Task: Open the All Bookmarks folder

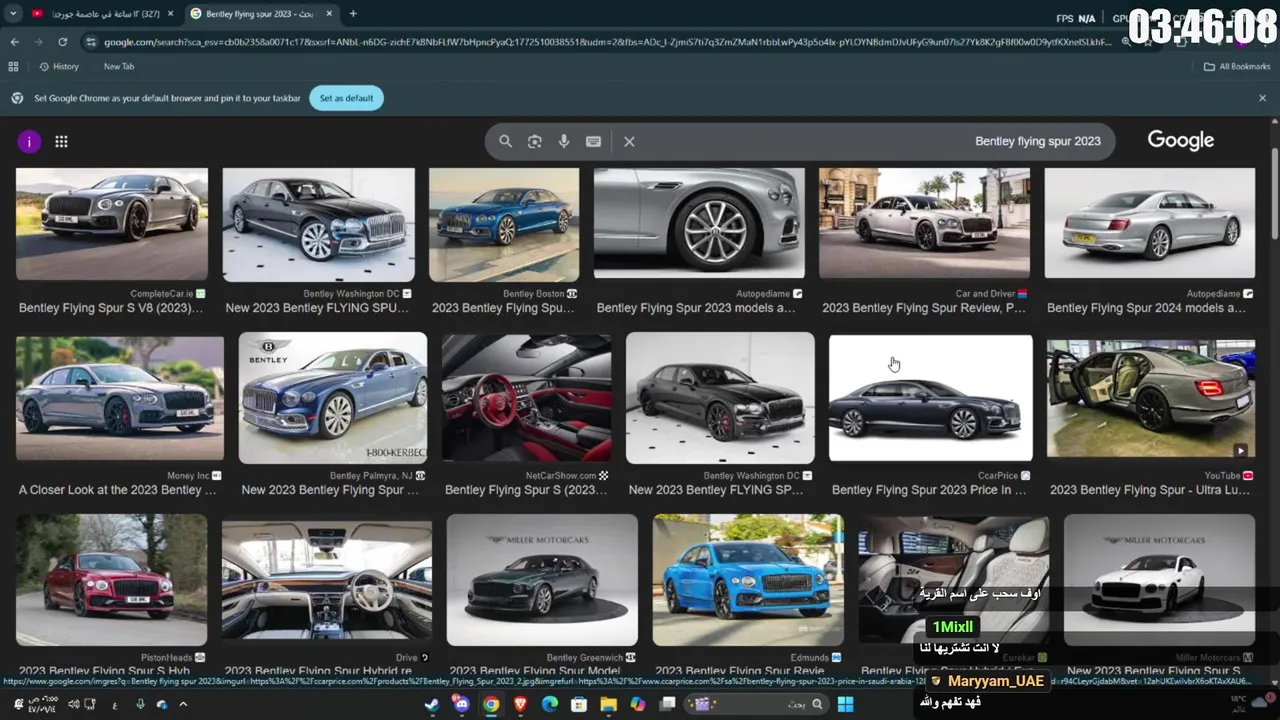Action: [x=1237, y=66]
